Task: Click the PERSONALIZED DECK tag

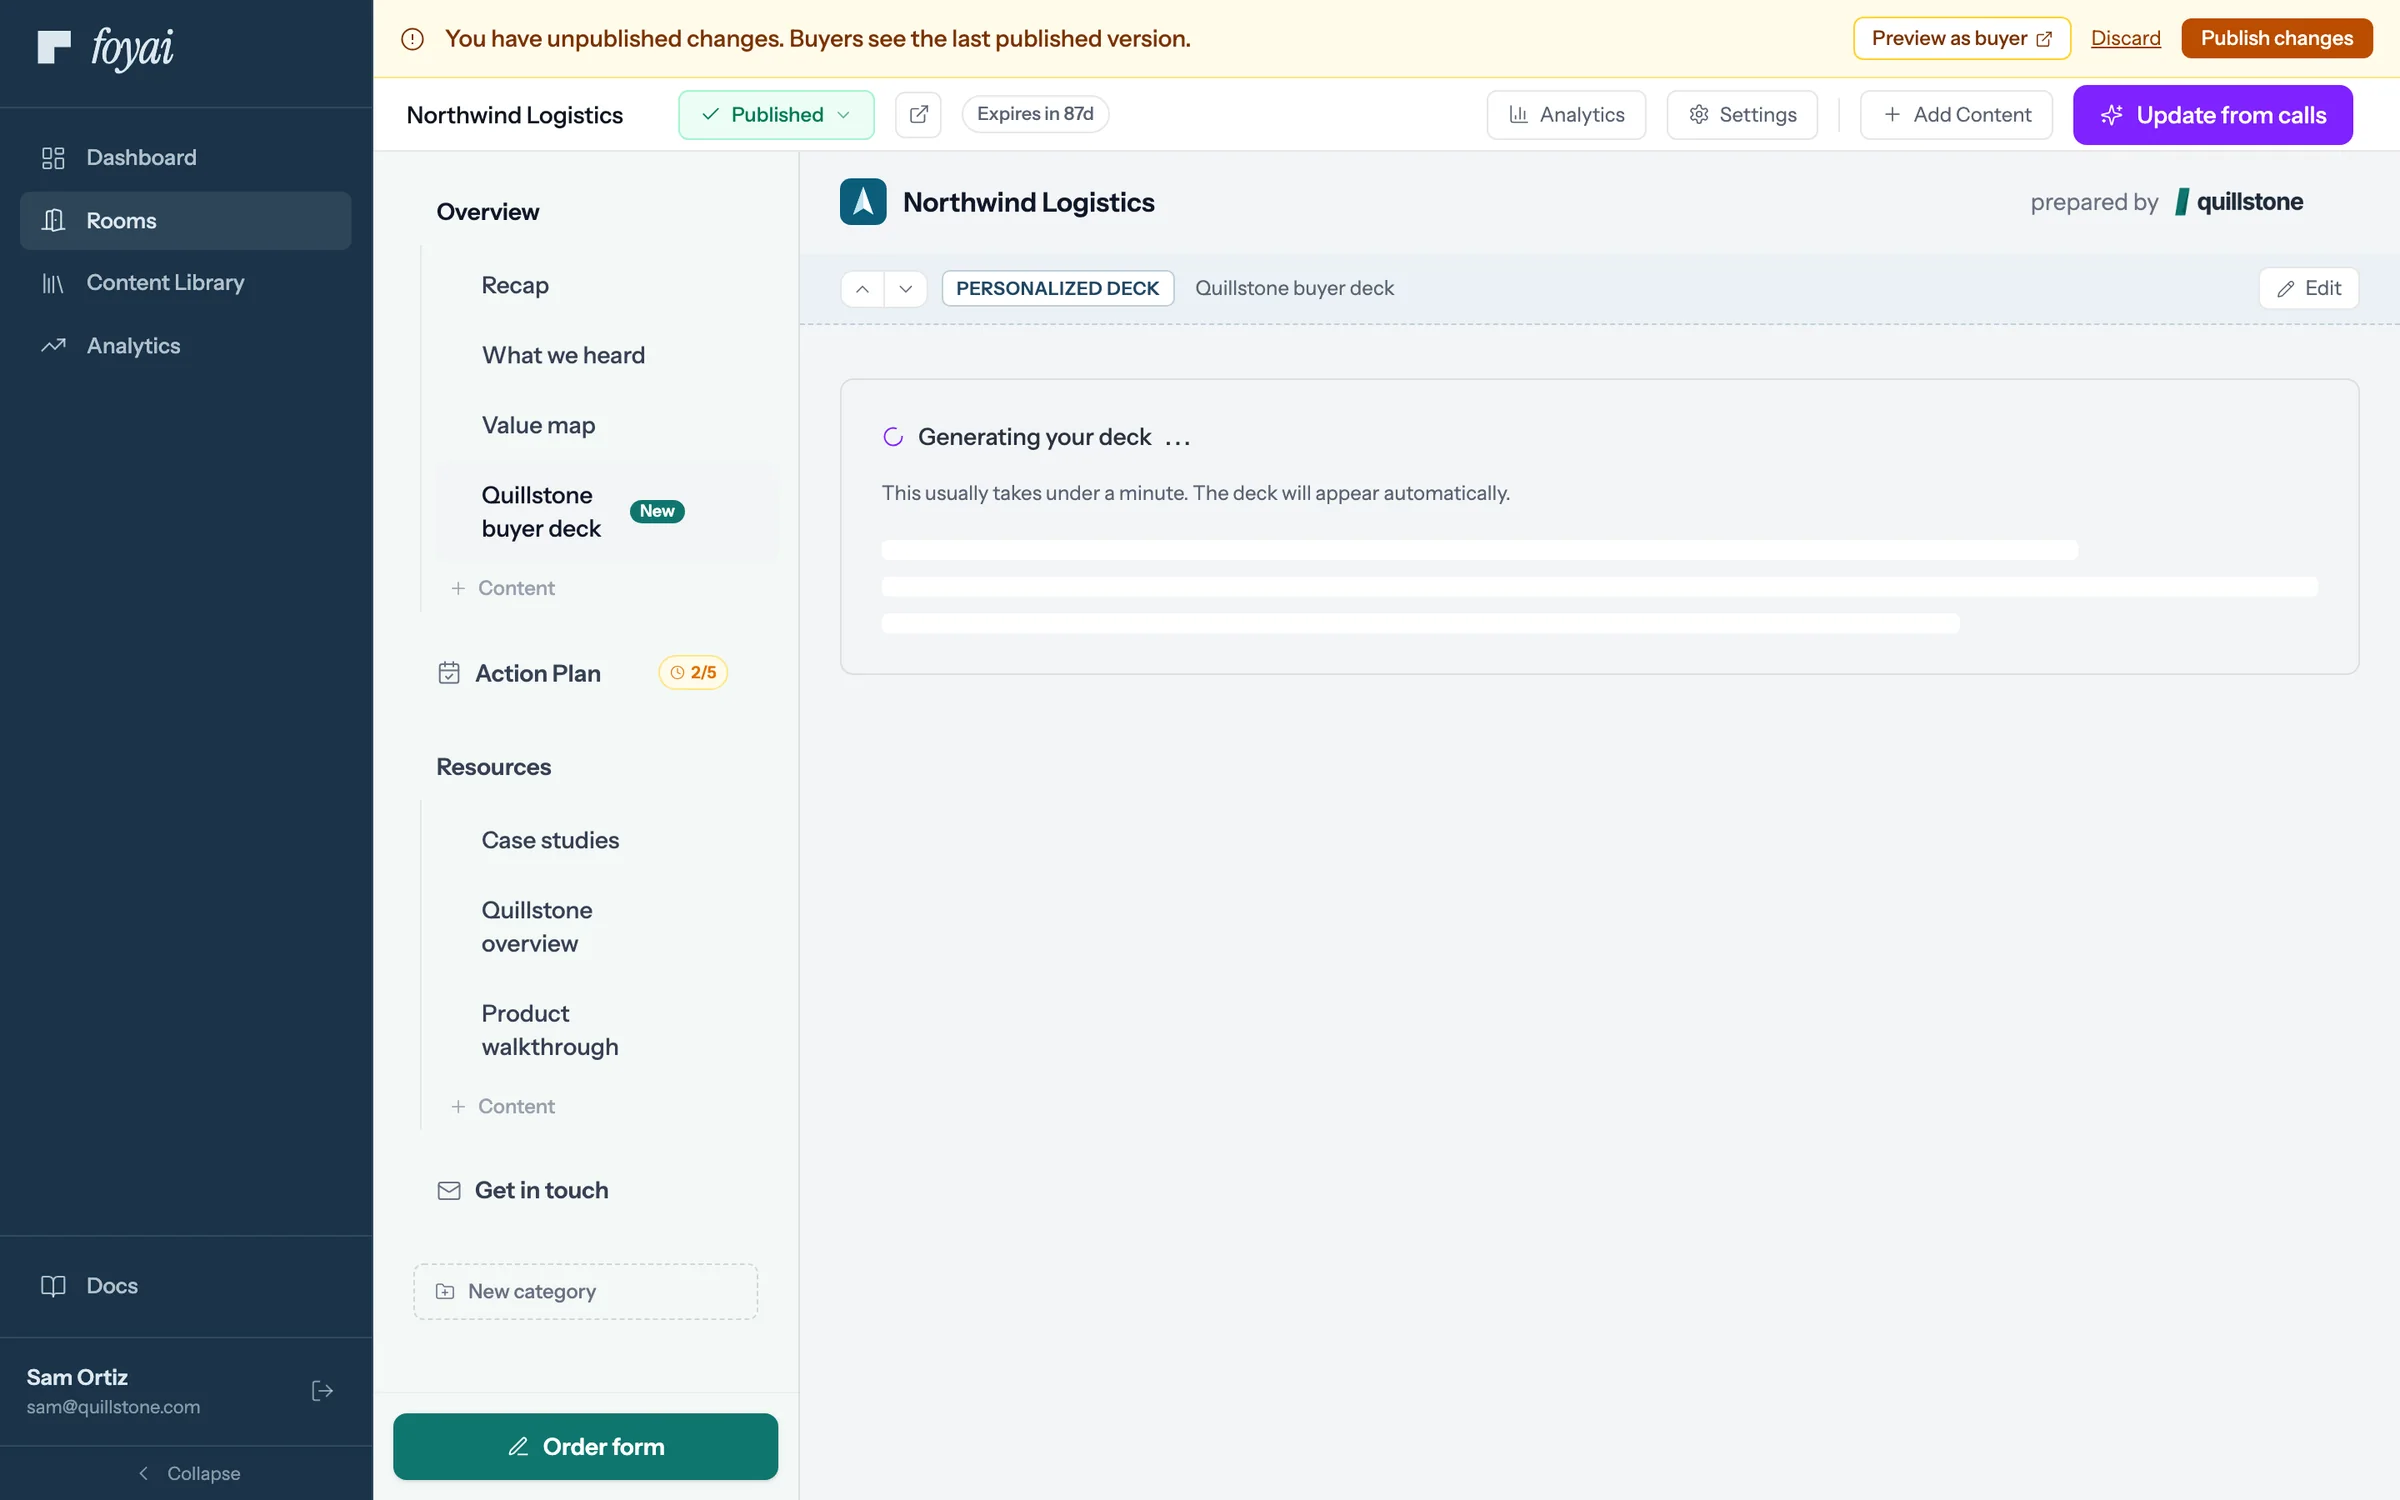Action: [x=1057, y=288]
